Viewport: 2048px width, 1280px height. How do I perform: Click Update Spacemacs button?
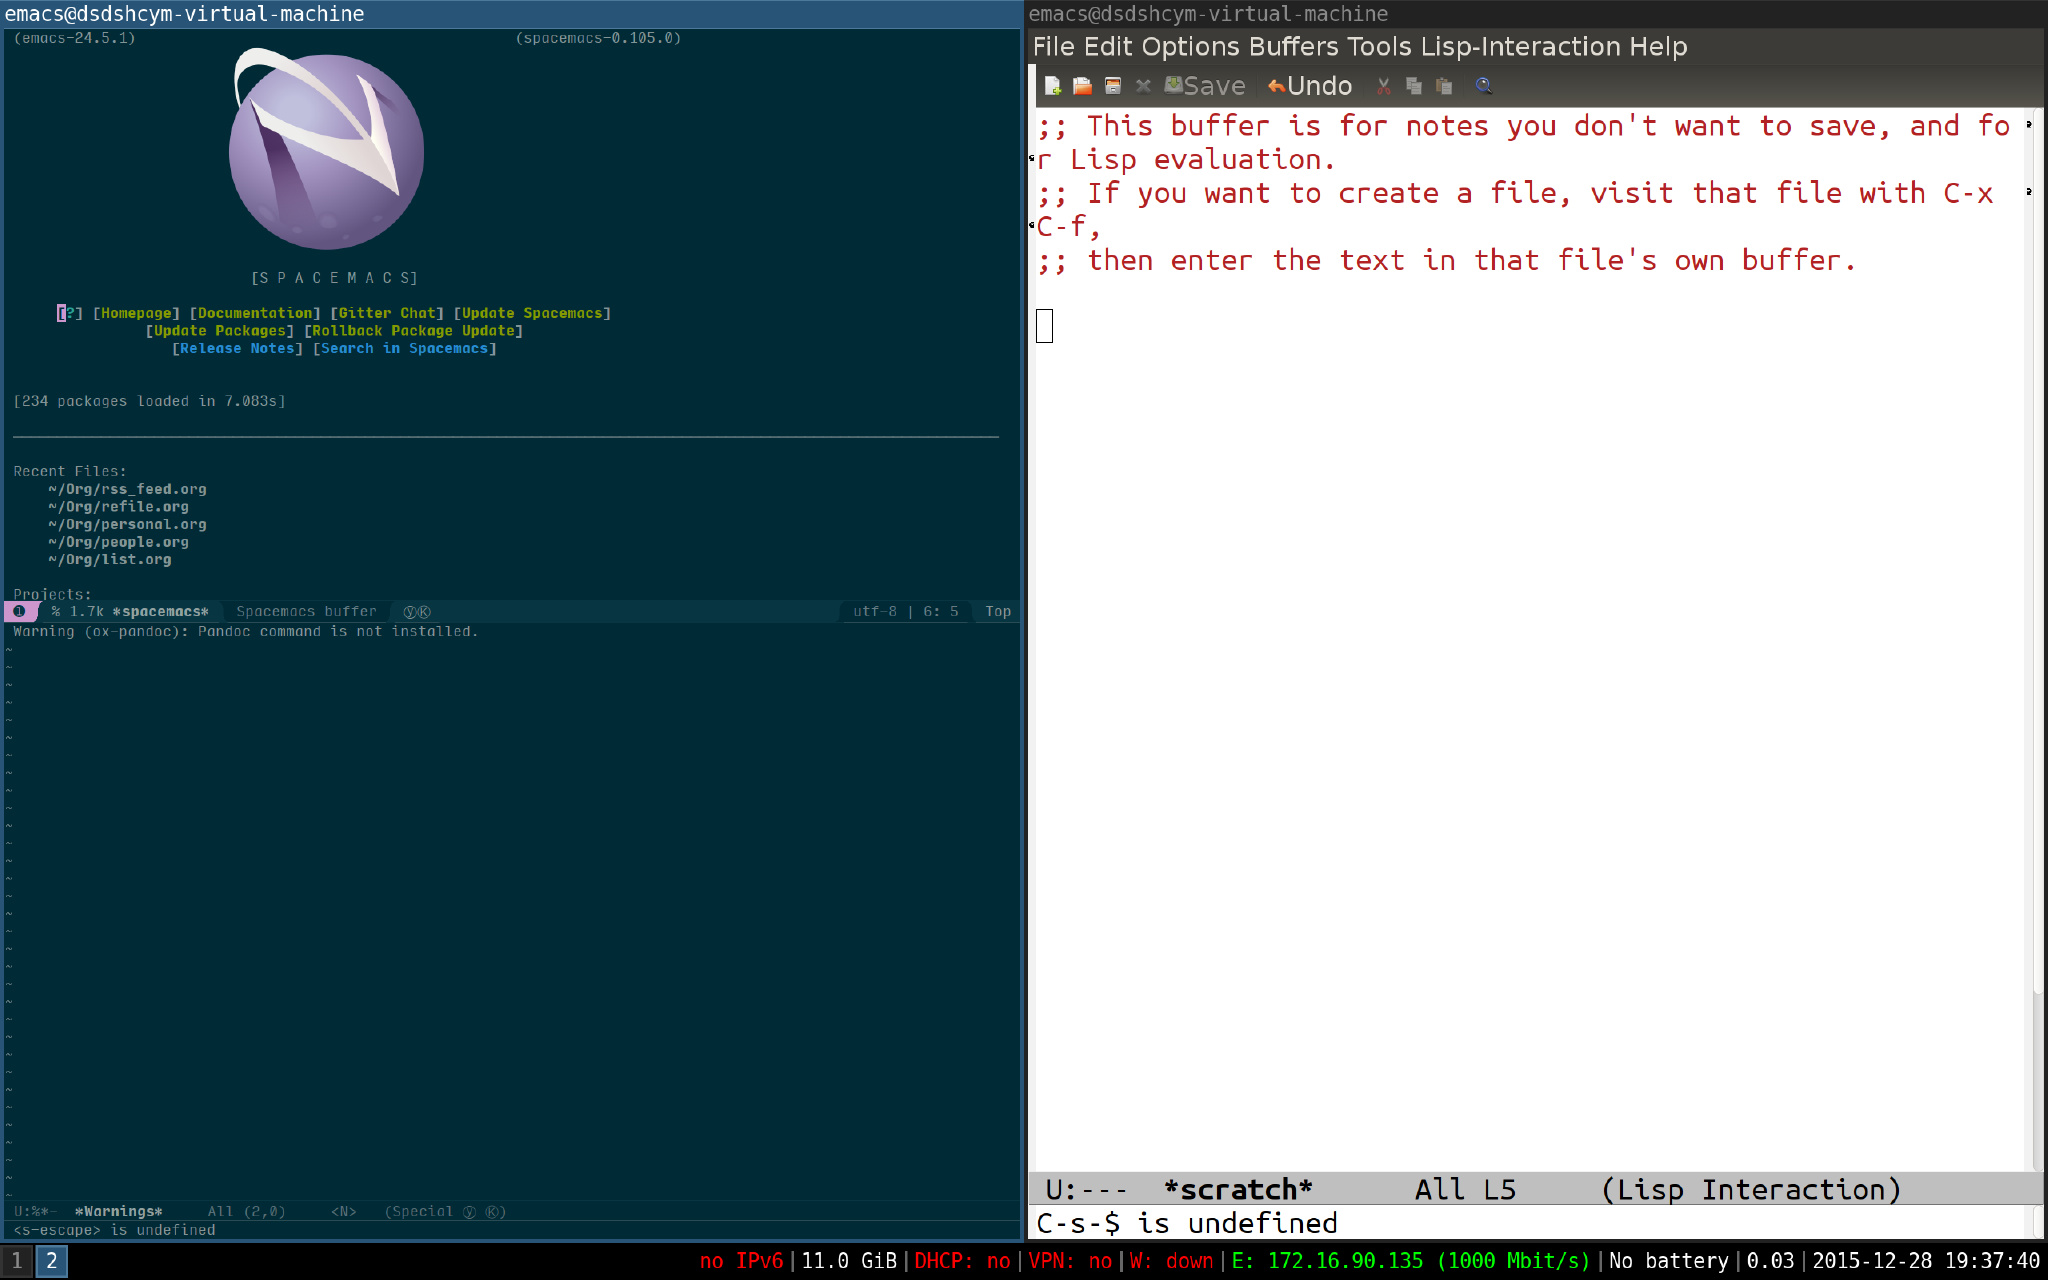[x=532, y=313]
